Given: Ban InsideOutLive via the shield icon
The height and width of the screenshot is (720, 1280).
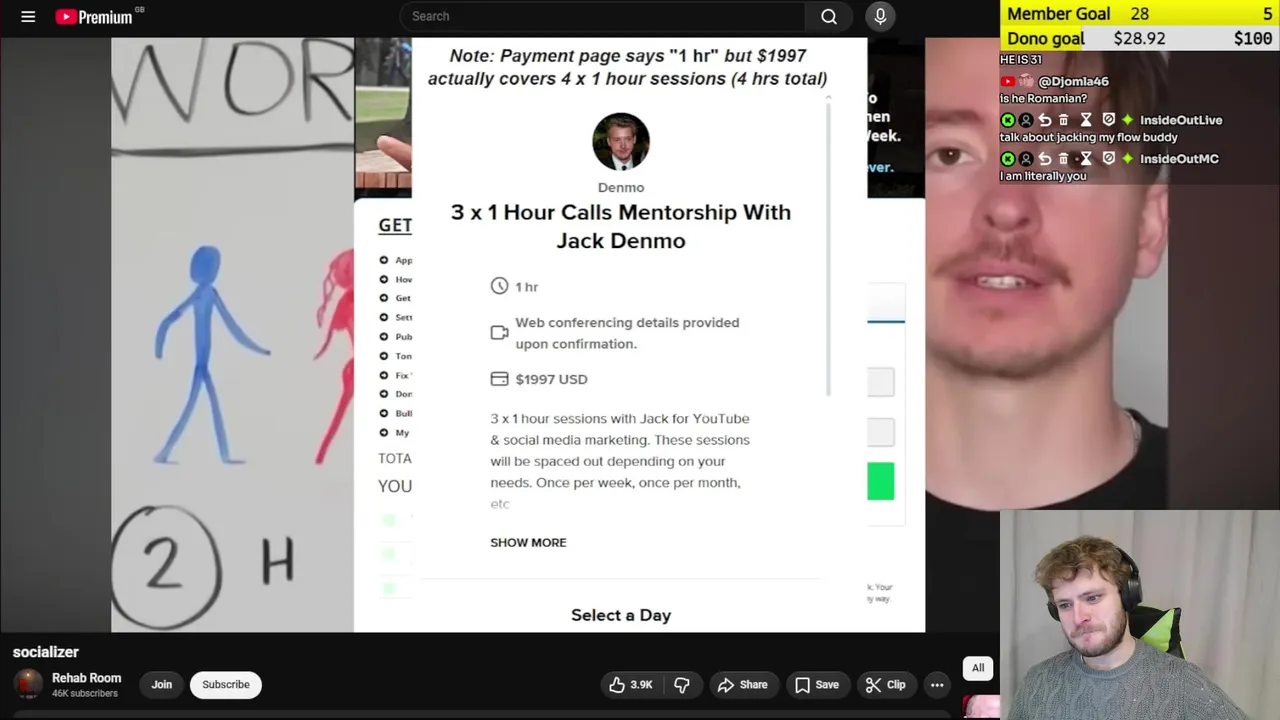Looking at the screenshot, I should [1108, 120].
